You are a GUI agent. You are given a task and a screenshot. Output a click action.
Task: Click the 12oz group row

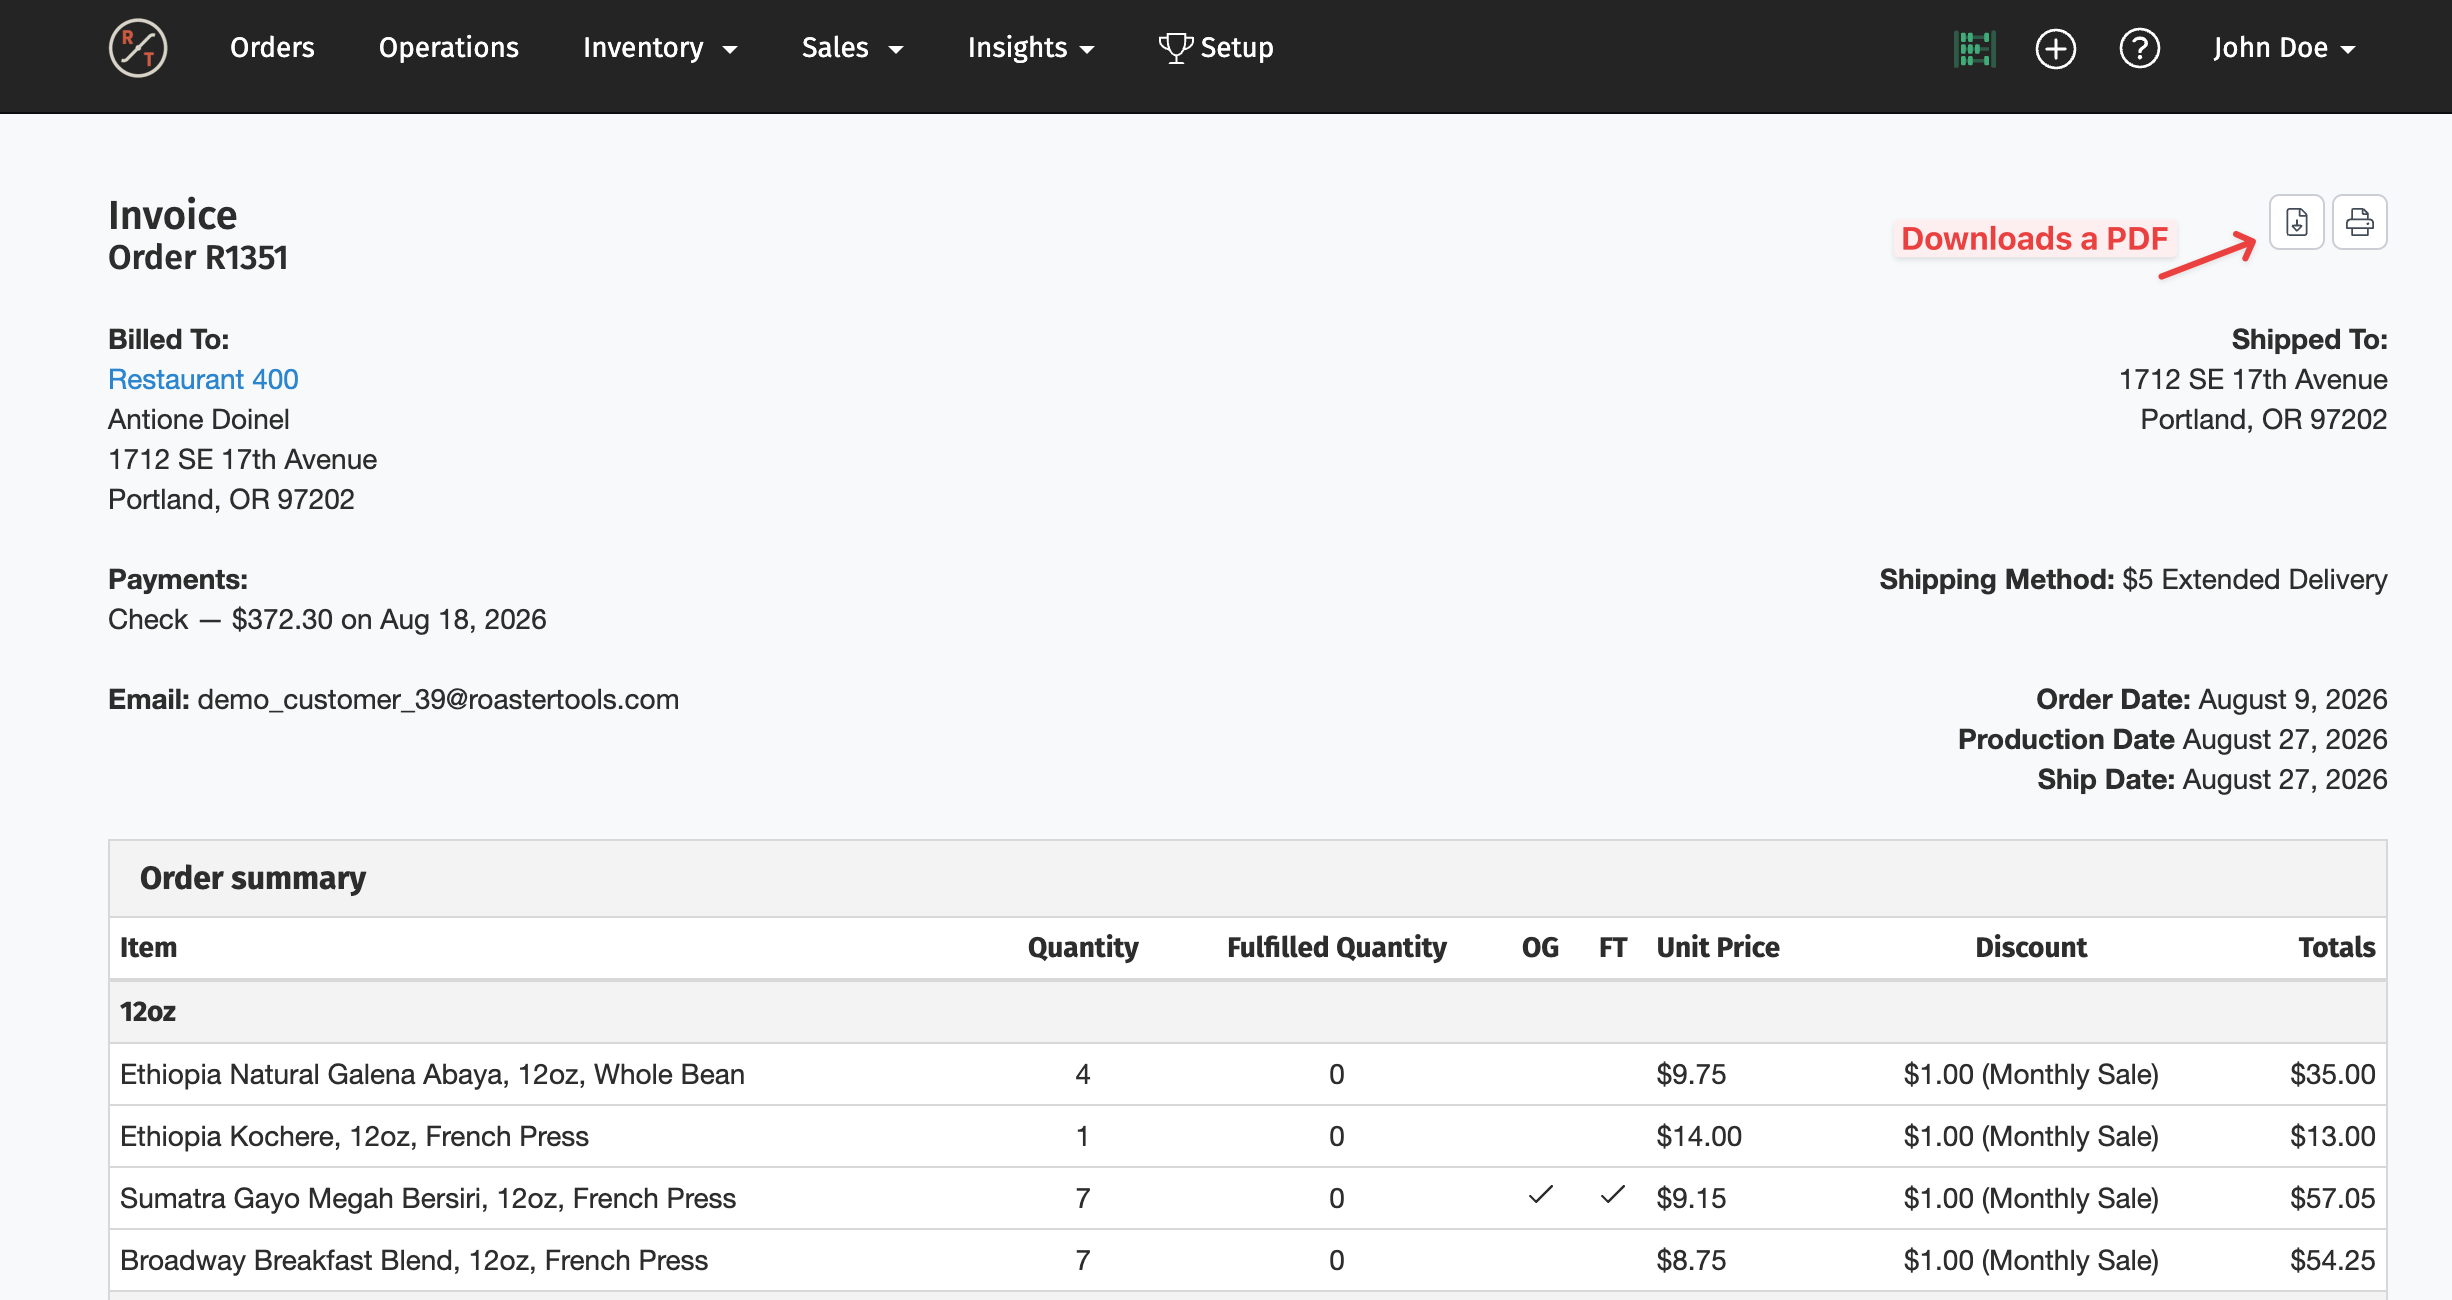click(x=1247, y=1012)
